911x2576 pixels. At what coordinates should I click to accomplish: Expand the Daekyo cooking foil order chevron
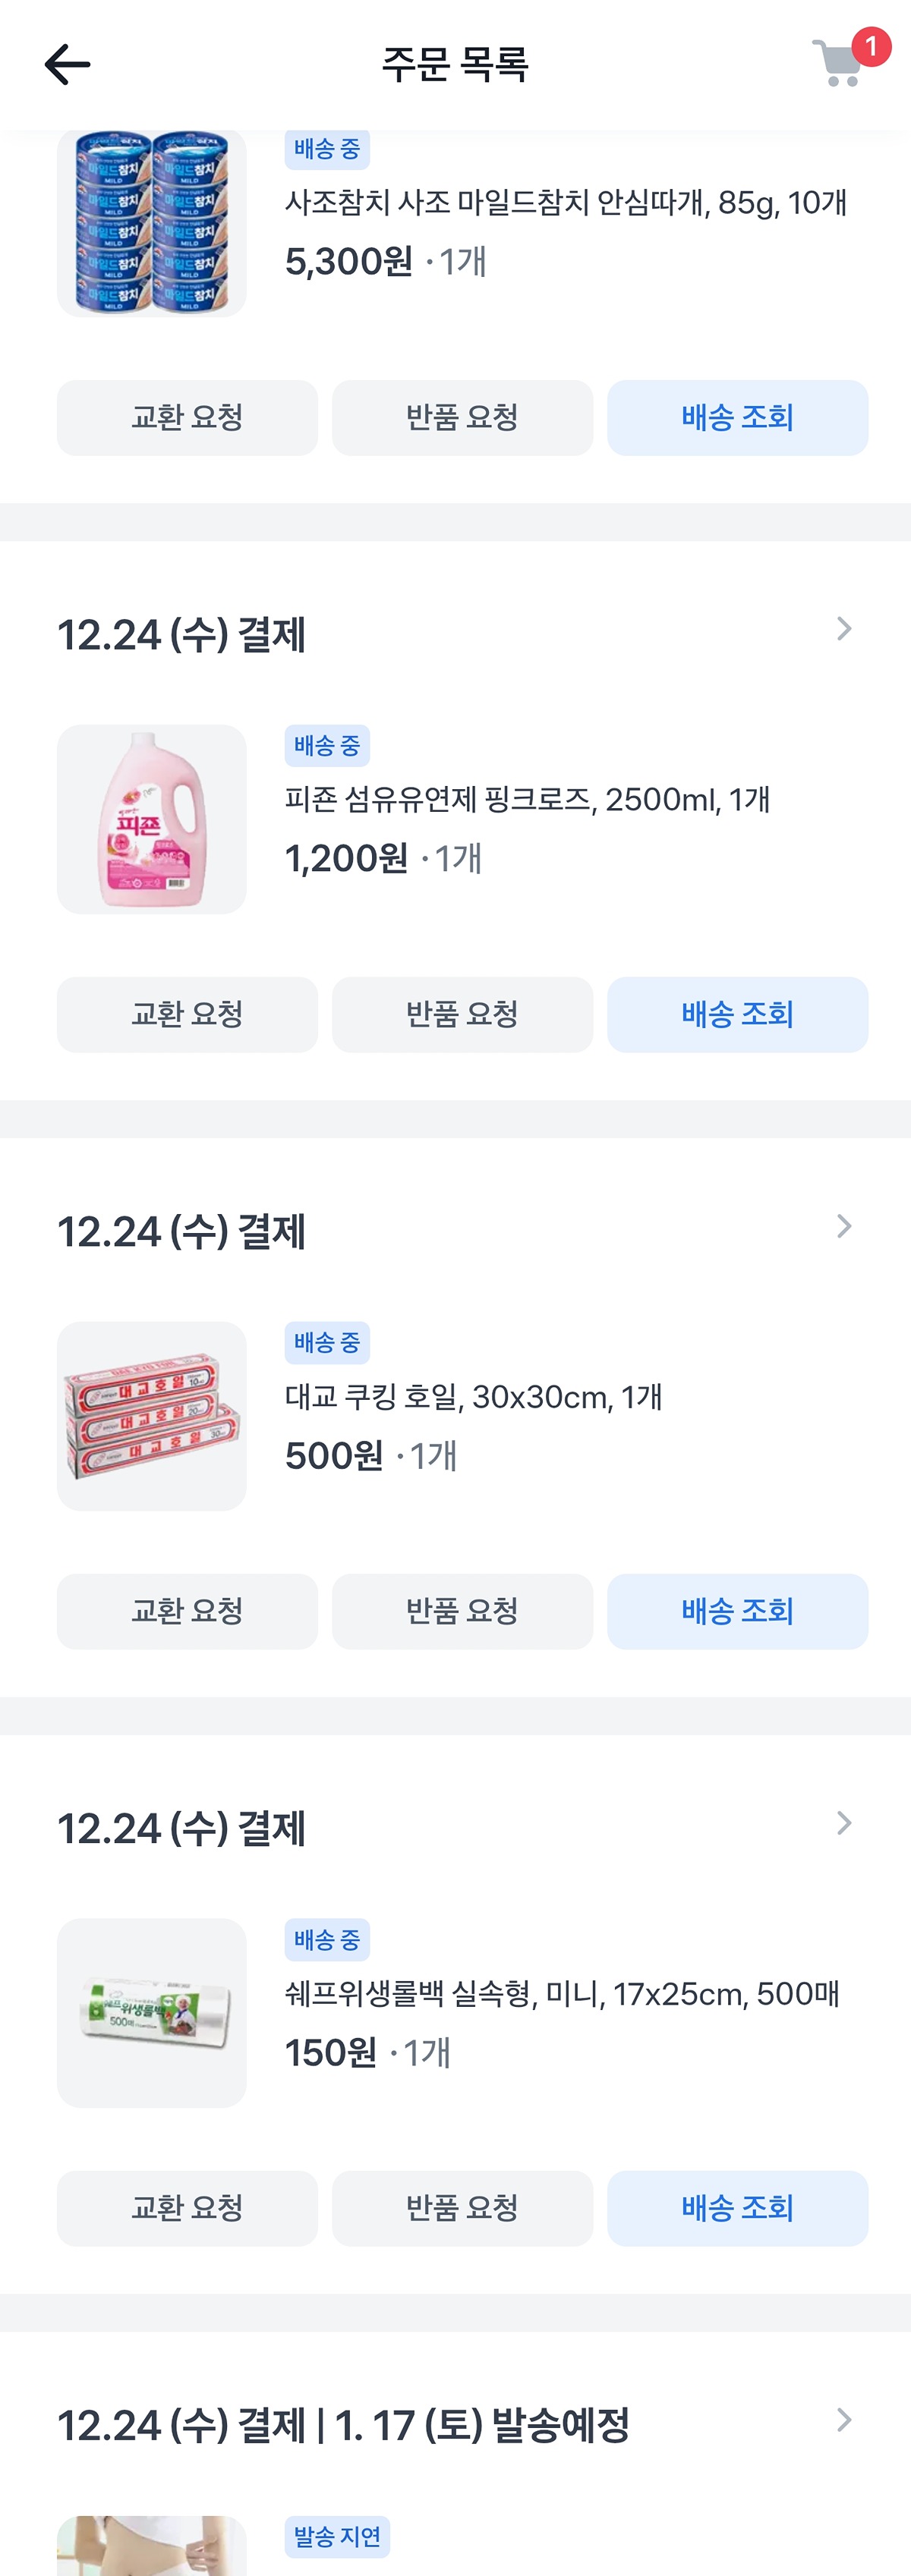pos(844,1226)
